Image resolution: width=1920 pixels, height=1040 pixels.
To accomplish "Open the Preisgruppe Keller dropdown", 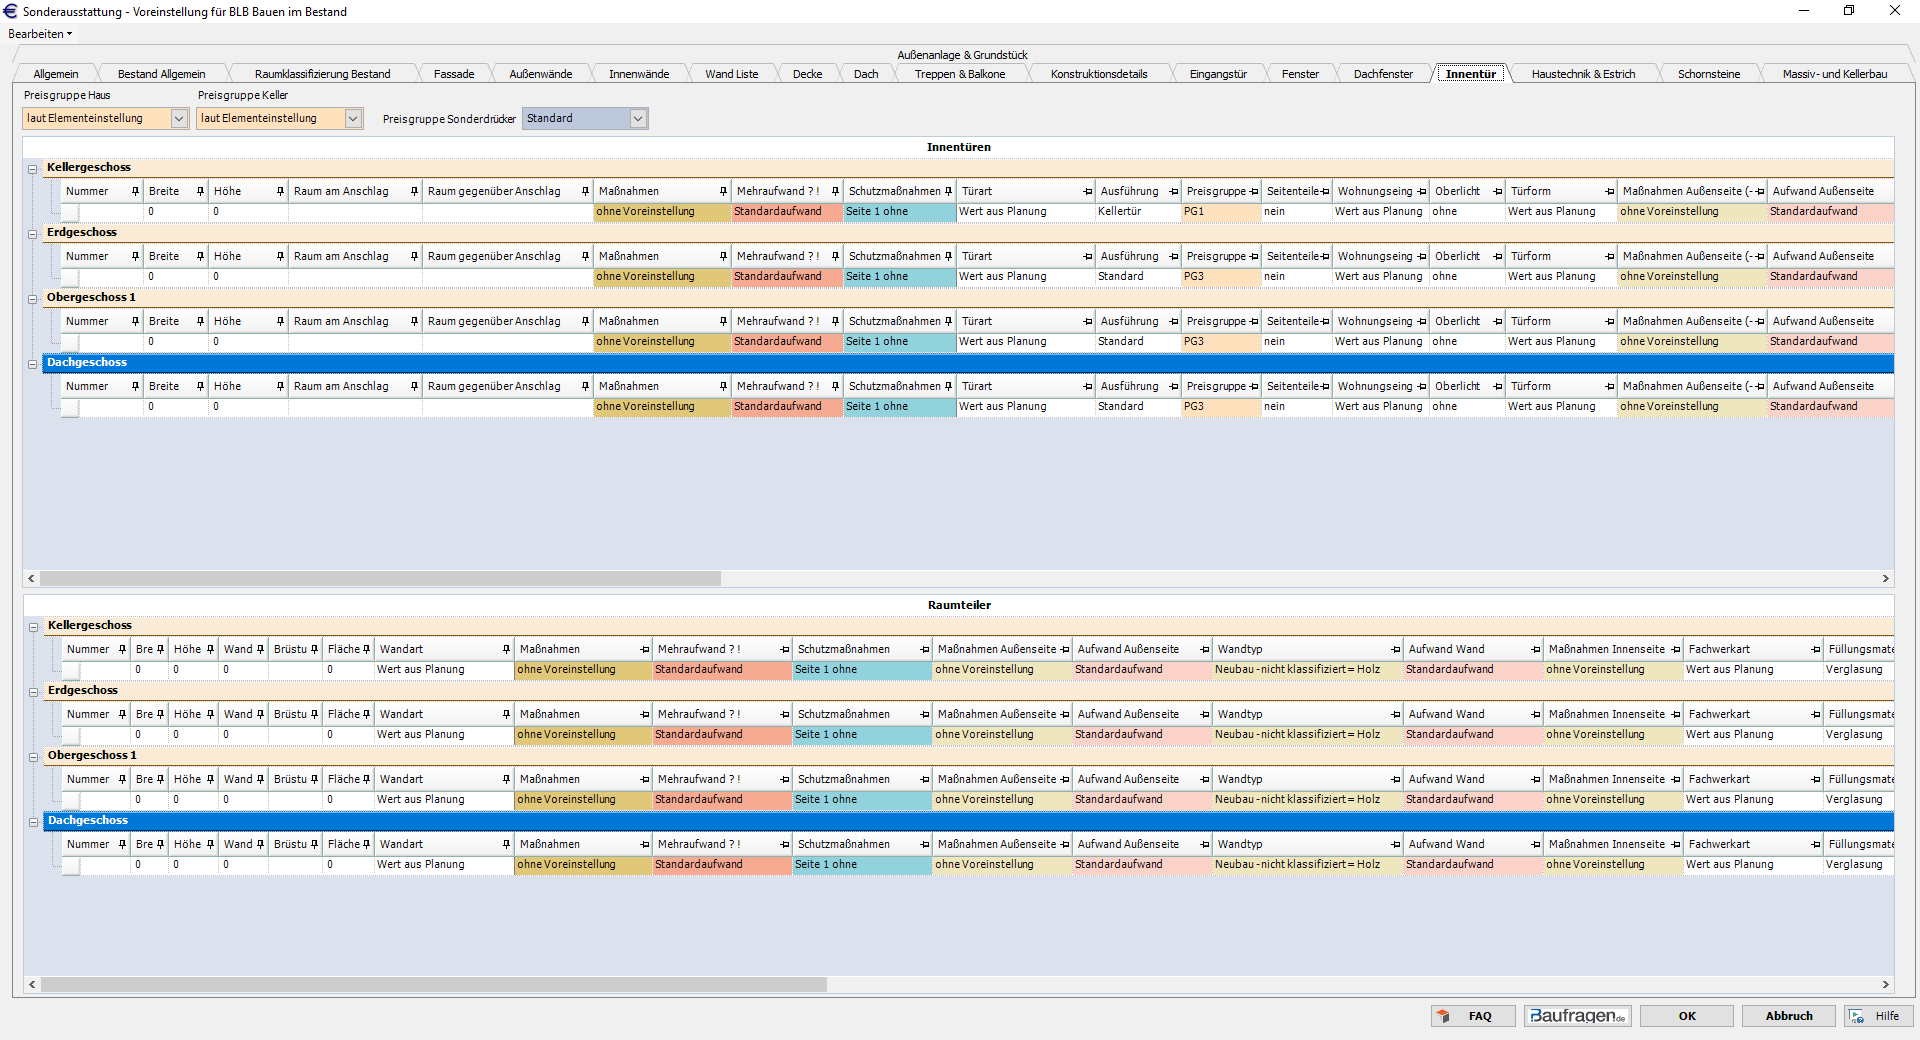I will (x=353, y=119).
